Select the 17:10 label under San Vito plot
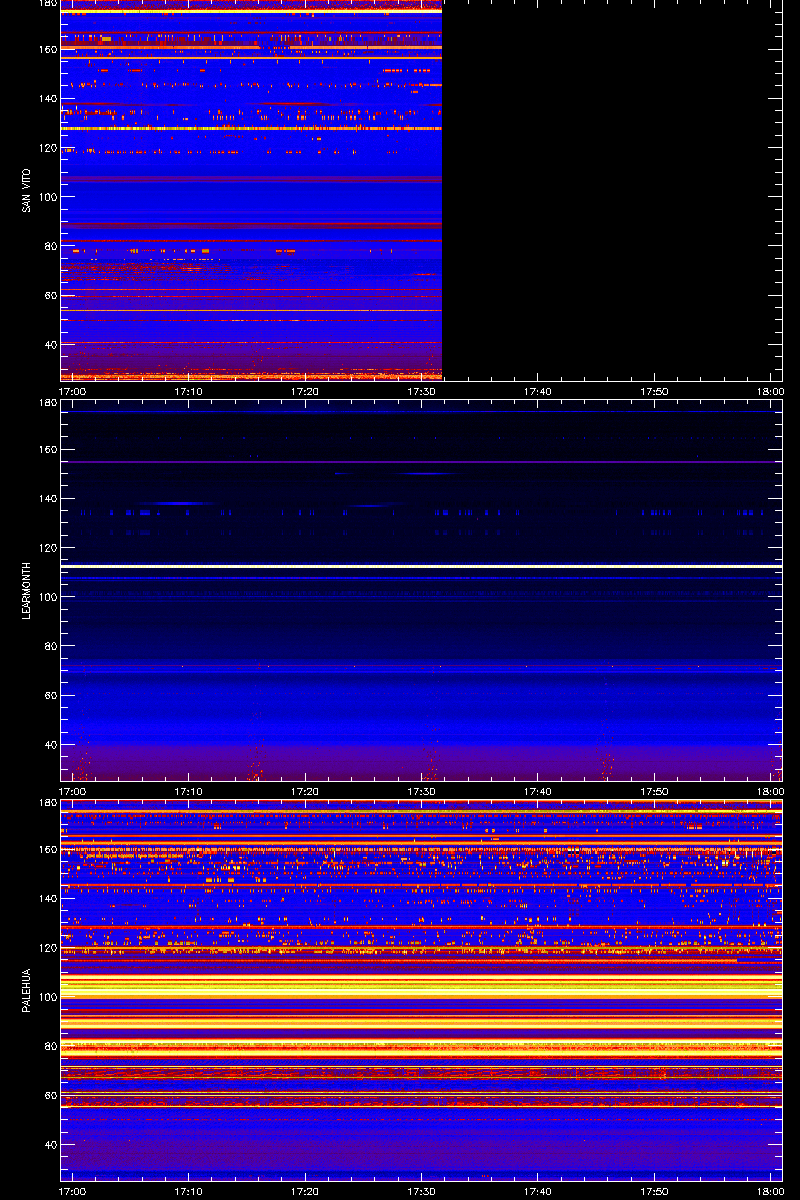This screenshot has width=800, height=1200. click(x=189, y=391)
